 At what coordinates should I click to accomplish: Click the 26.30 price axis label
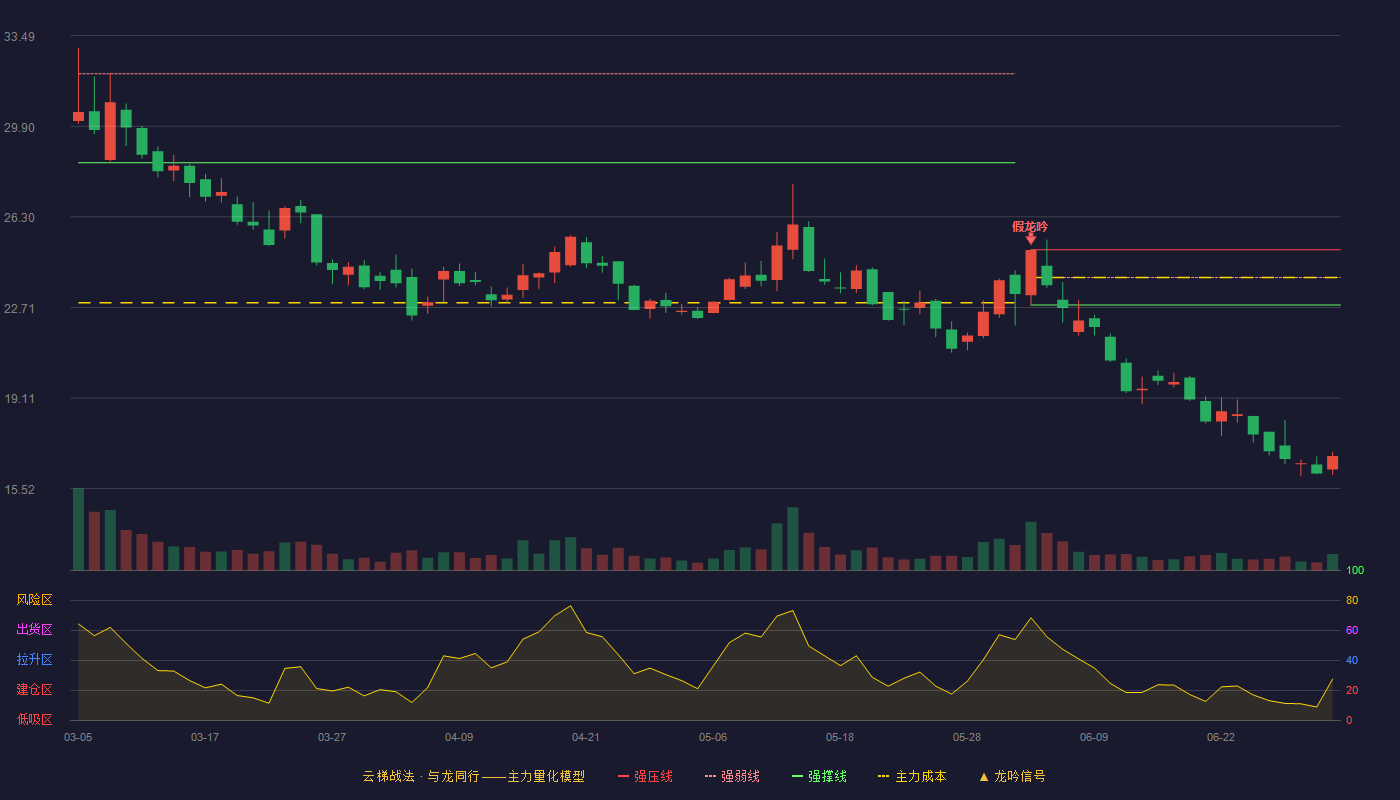click(x=20, y=218)
